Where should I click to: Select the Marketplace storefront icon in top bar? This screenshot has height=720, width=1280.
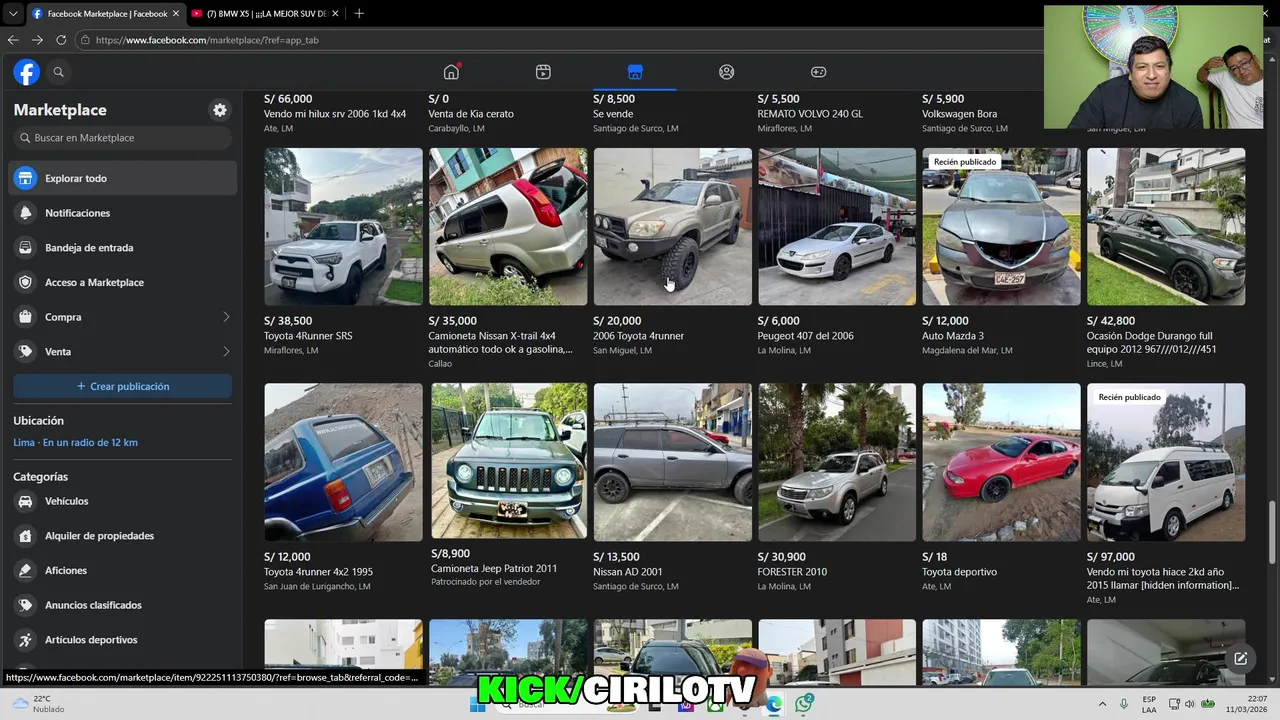(x=635, y=72)
